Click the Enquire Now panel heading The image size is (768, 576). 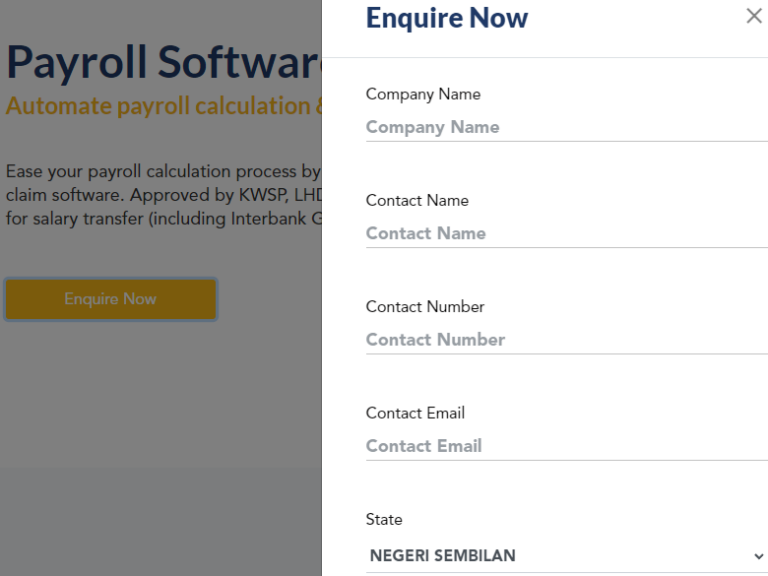(x=447, y=18)
